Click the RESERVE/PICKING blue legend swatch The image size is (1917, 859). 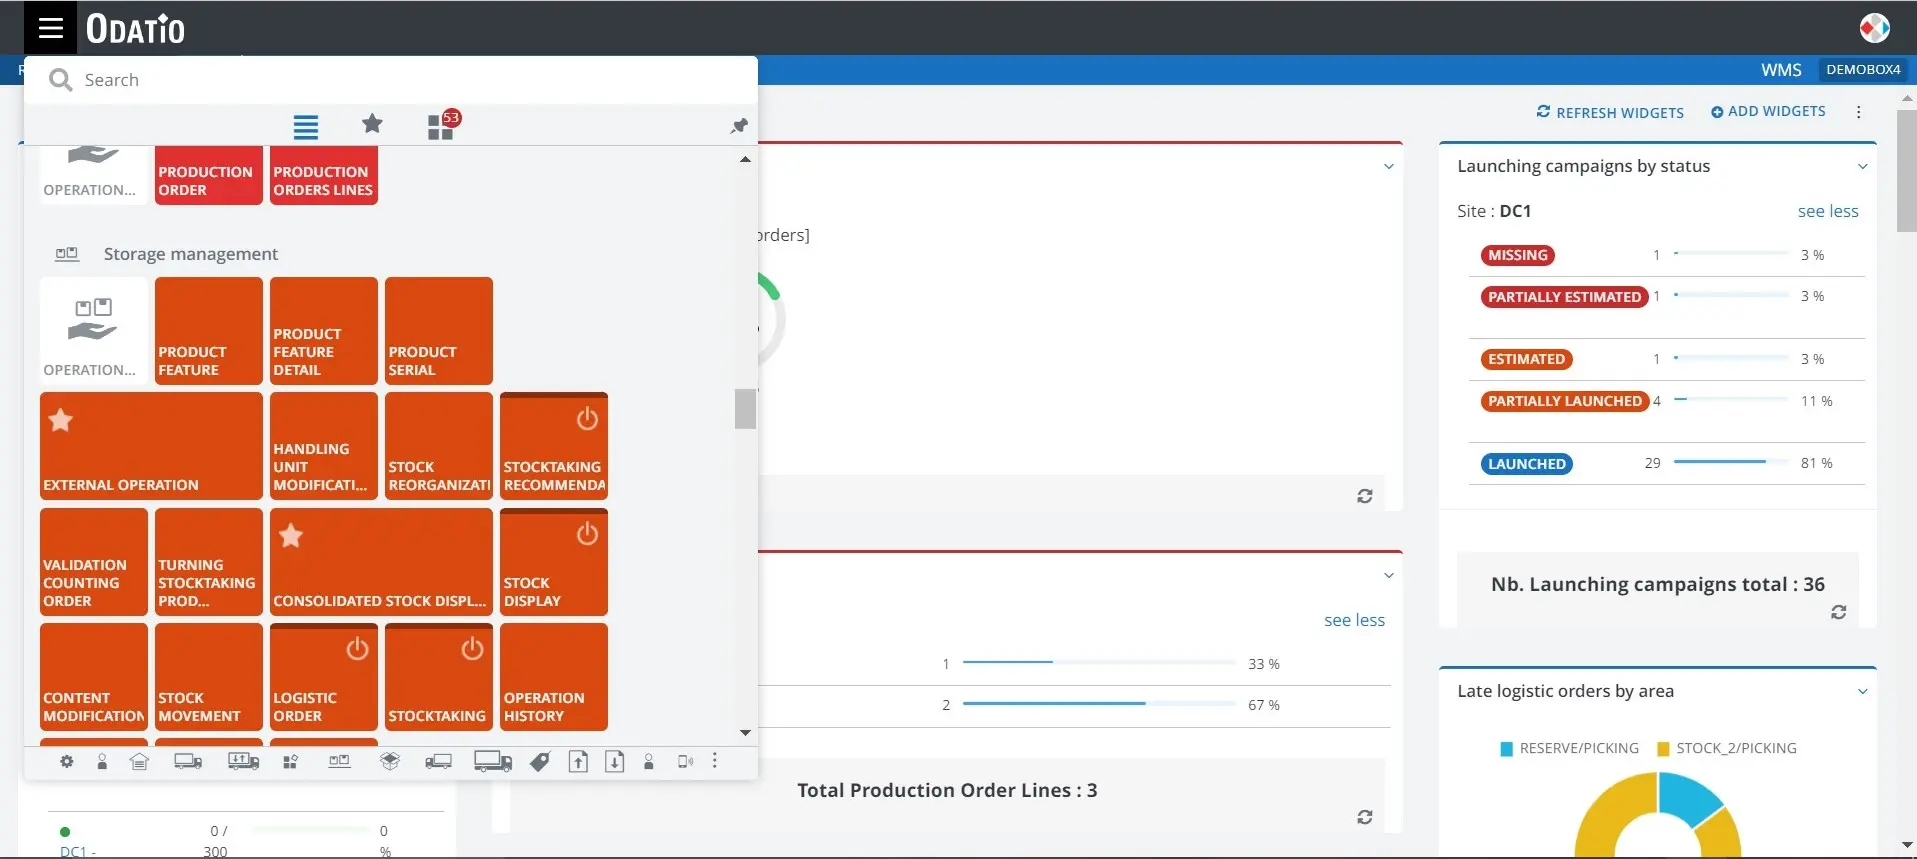[1506, 749]
